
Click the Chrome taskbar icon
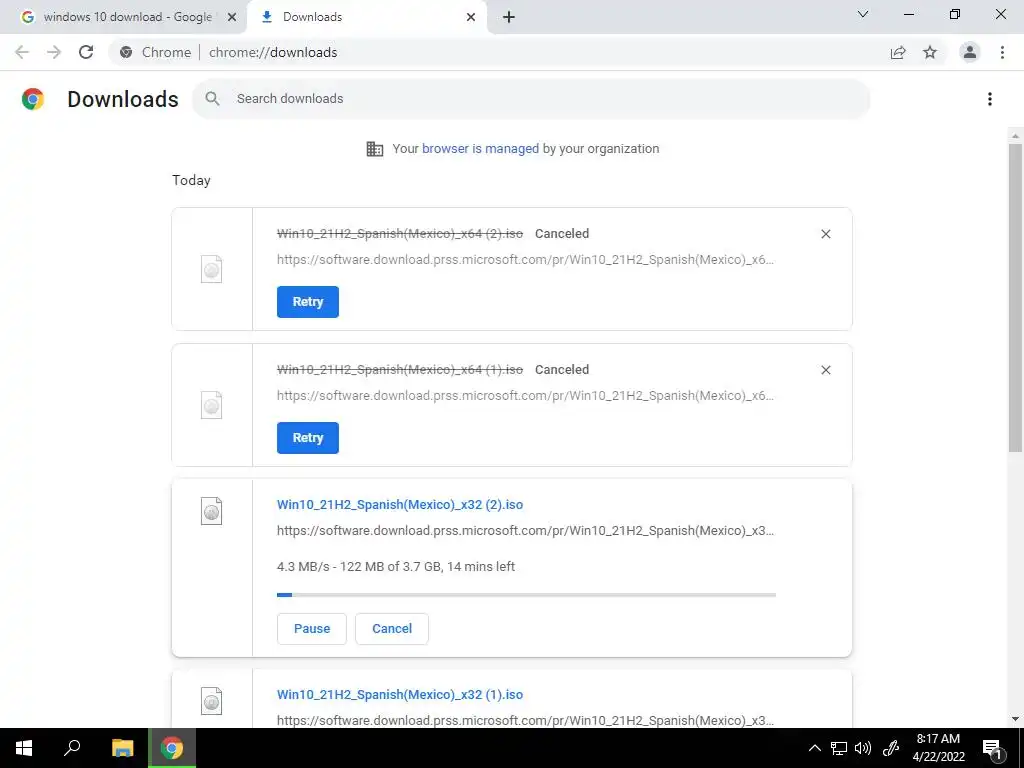[x=172, y=748]
